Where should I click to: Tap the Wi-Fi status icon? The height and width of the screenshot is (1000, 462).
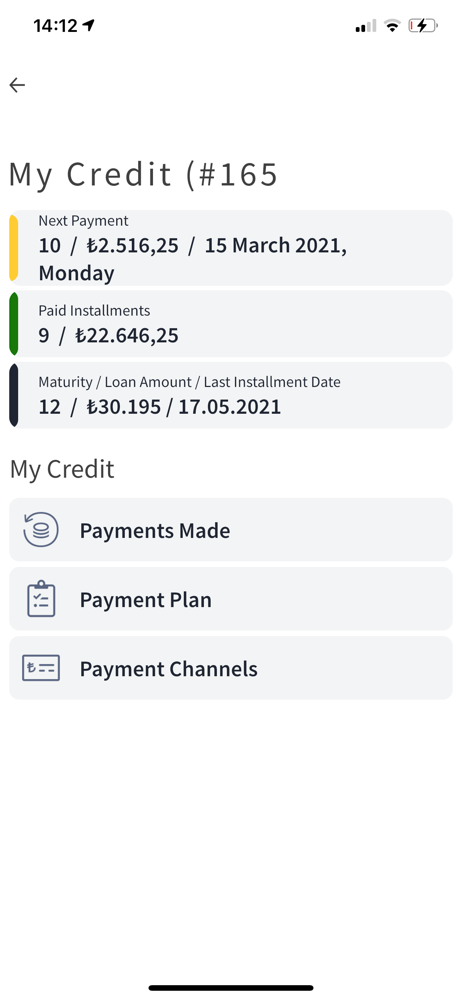[x=392, y=26]
